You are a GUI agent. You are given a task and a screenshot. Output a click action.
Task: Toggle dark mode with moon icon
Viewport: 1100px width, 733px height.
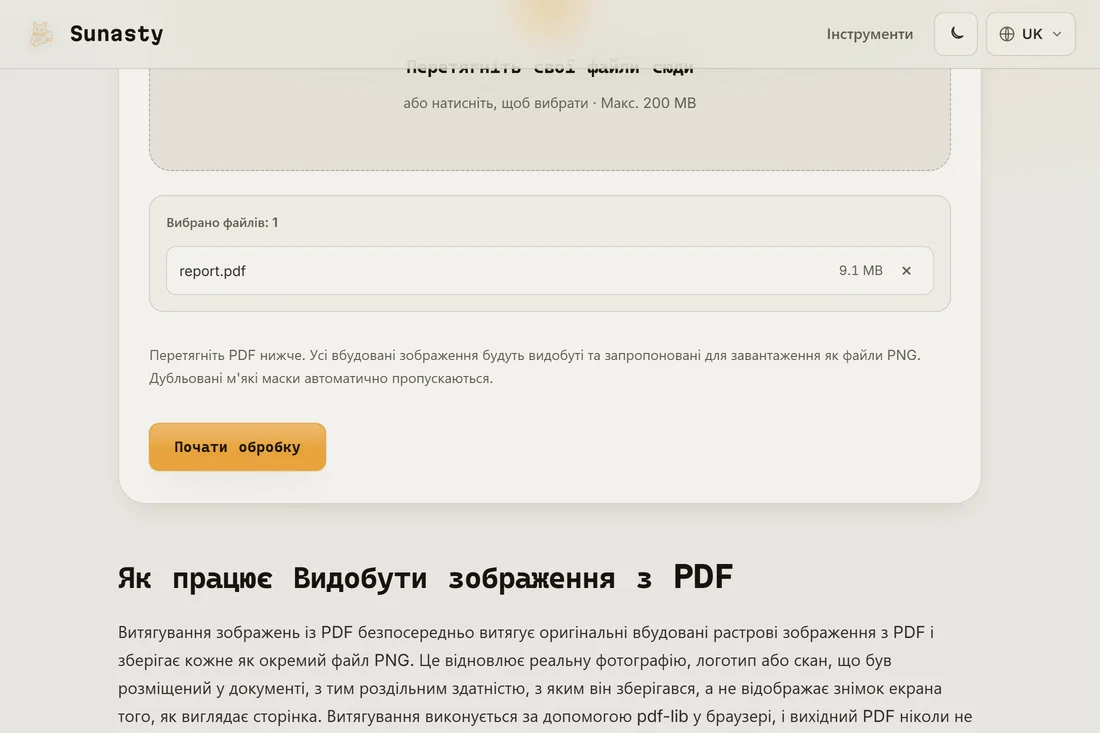955,34
